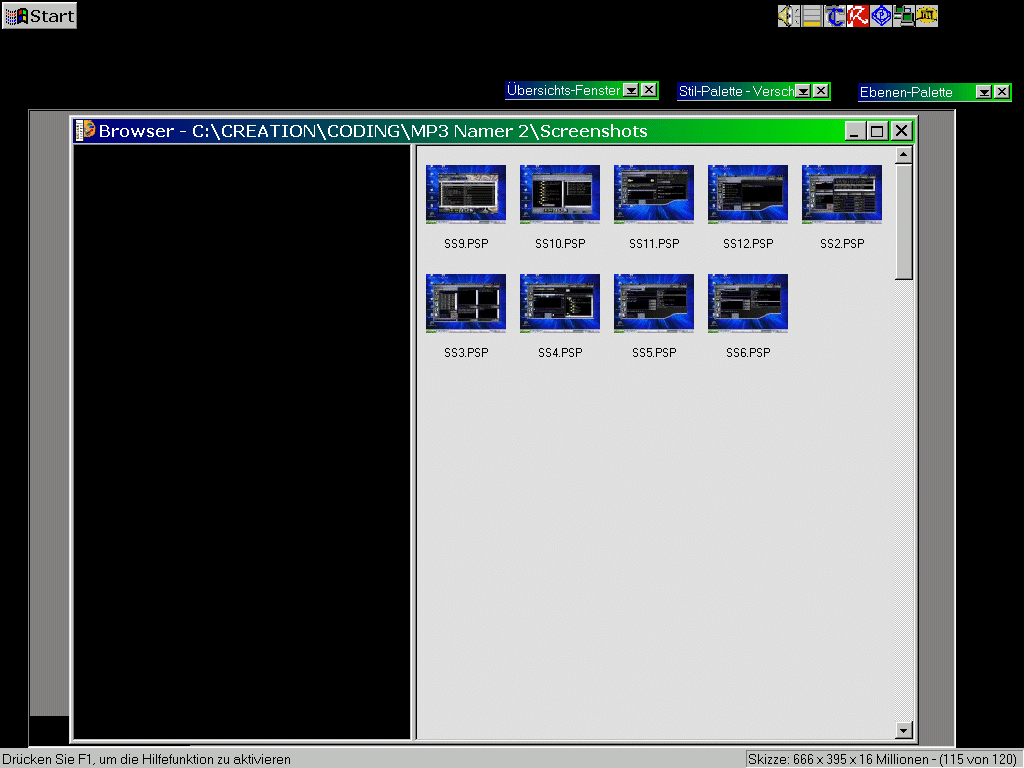Roll down the Übersichts-Fenster palette
Viewport: 1024px width, 768px height.
pyautogui.click(x=631, y=90)
